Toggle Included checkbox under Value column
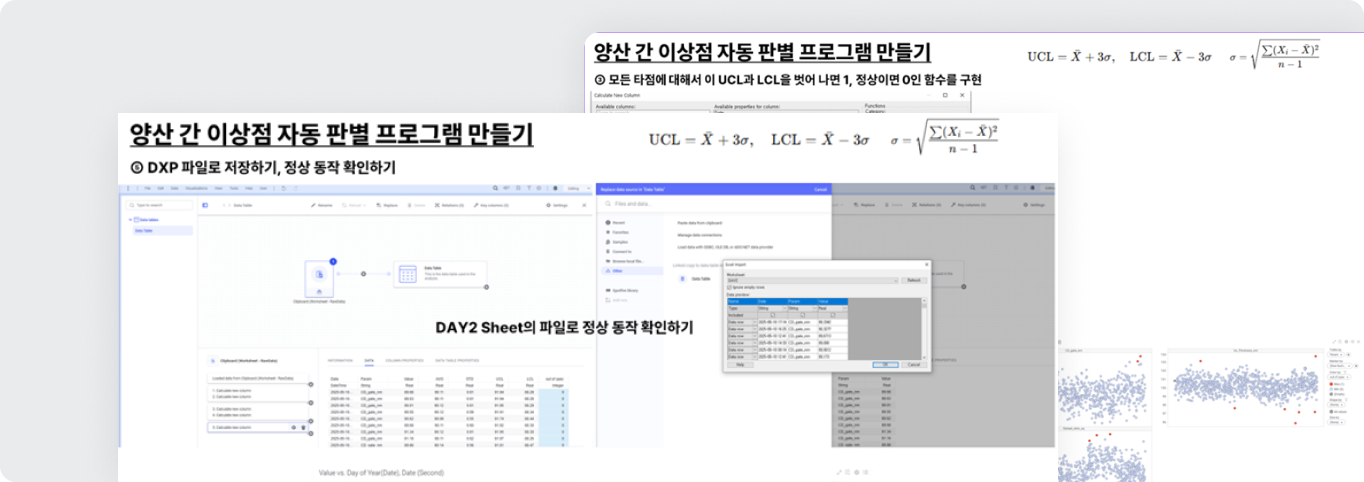Screen dimensions: 1364x482 (x=832, y=314)
